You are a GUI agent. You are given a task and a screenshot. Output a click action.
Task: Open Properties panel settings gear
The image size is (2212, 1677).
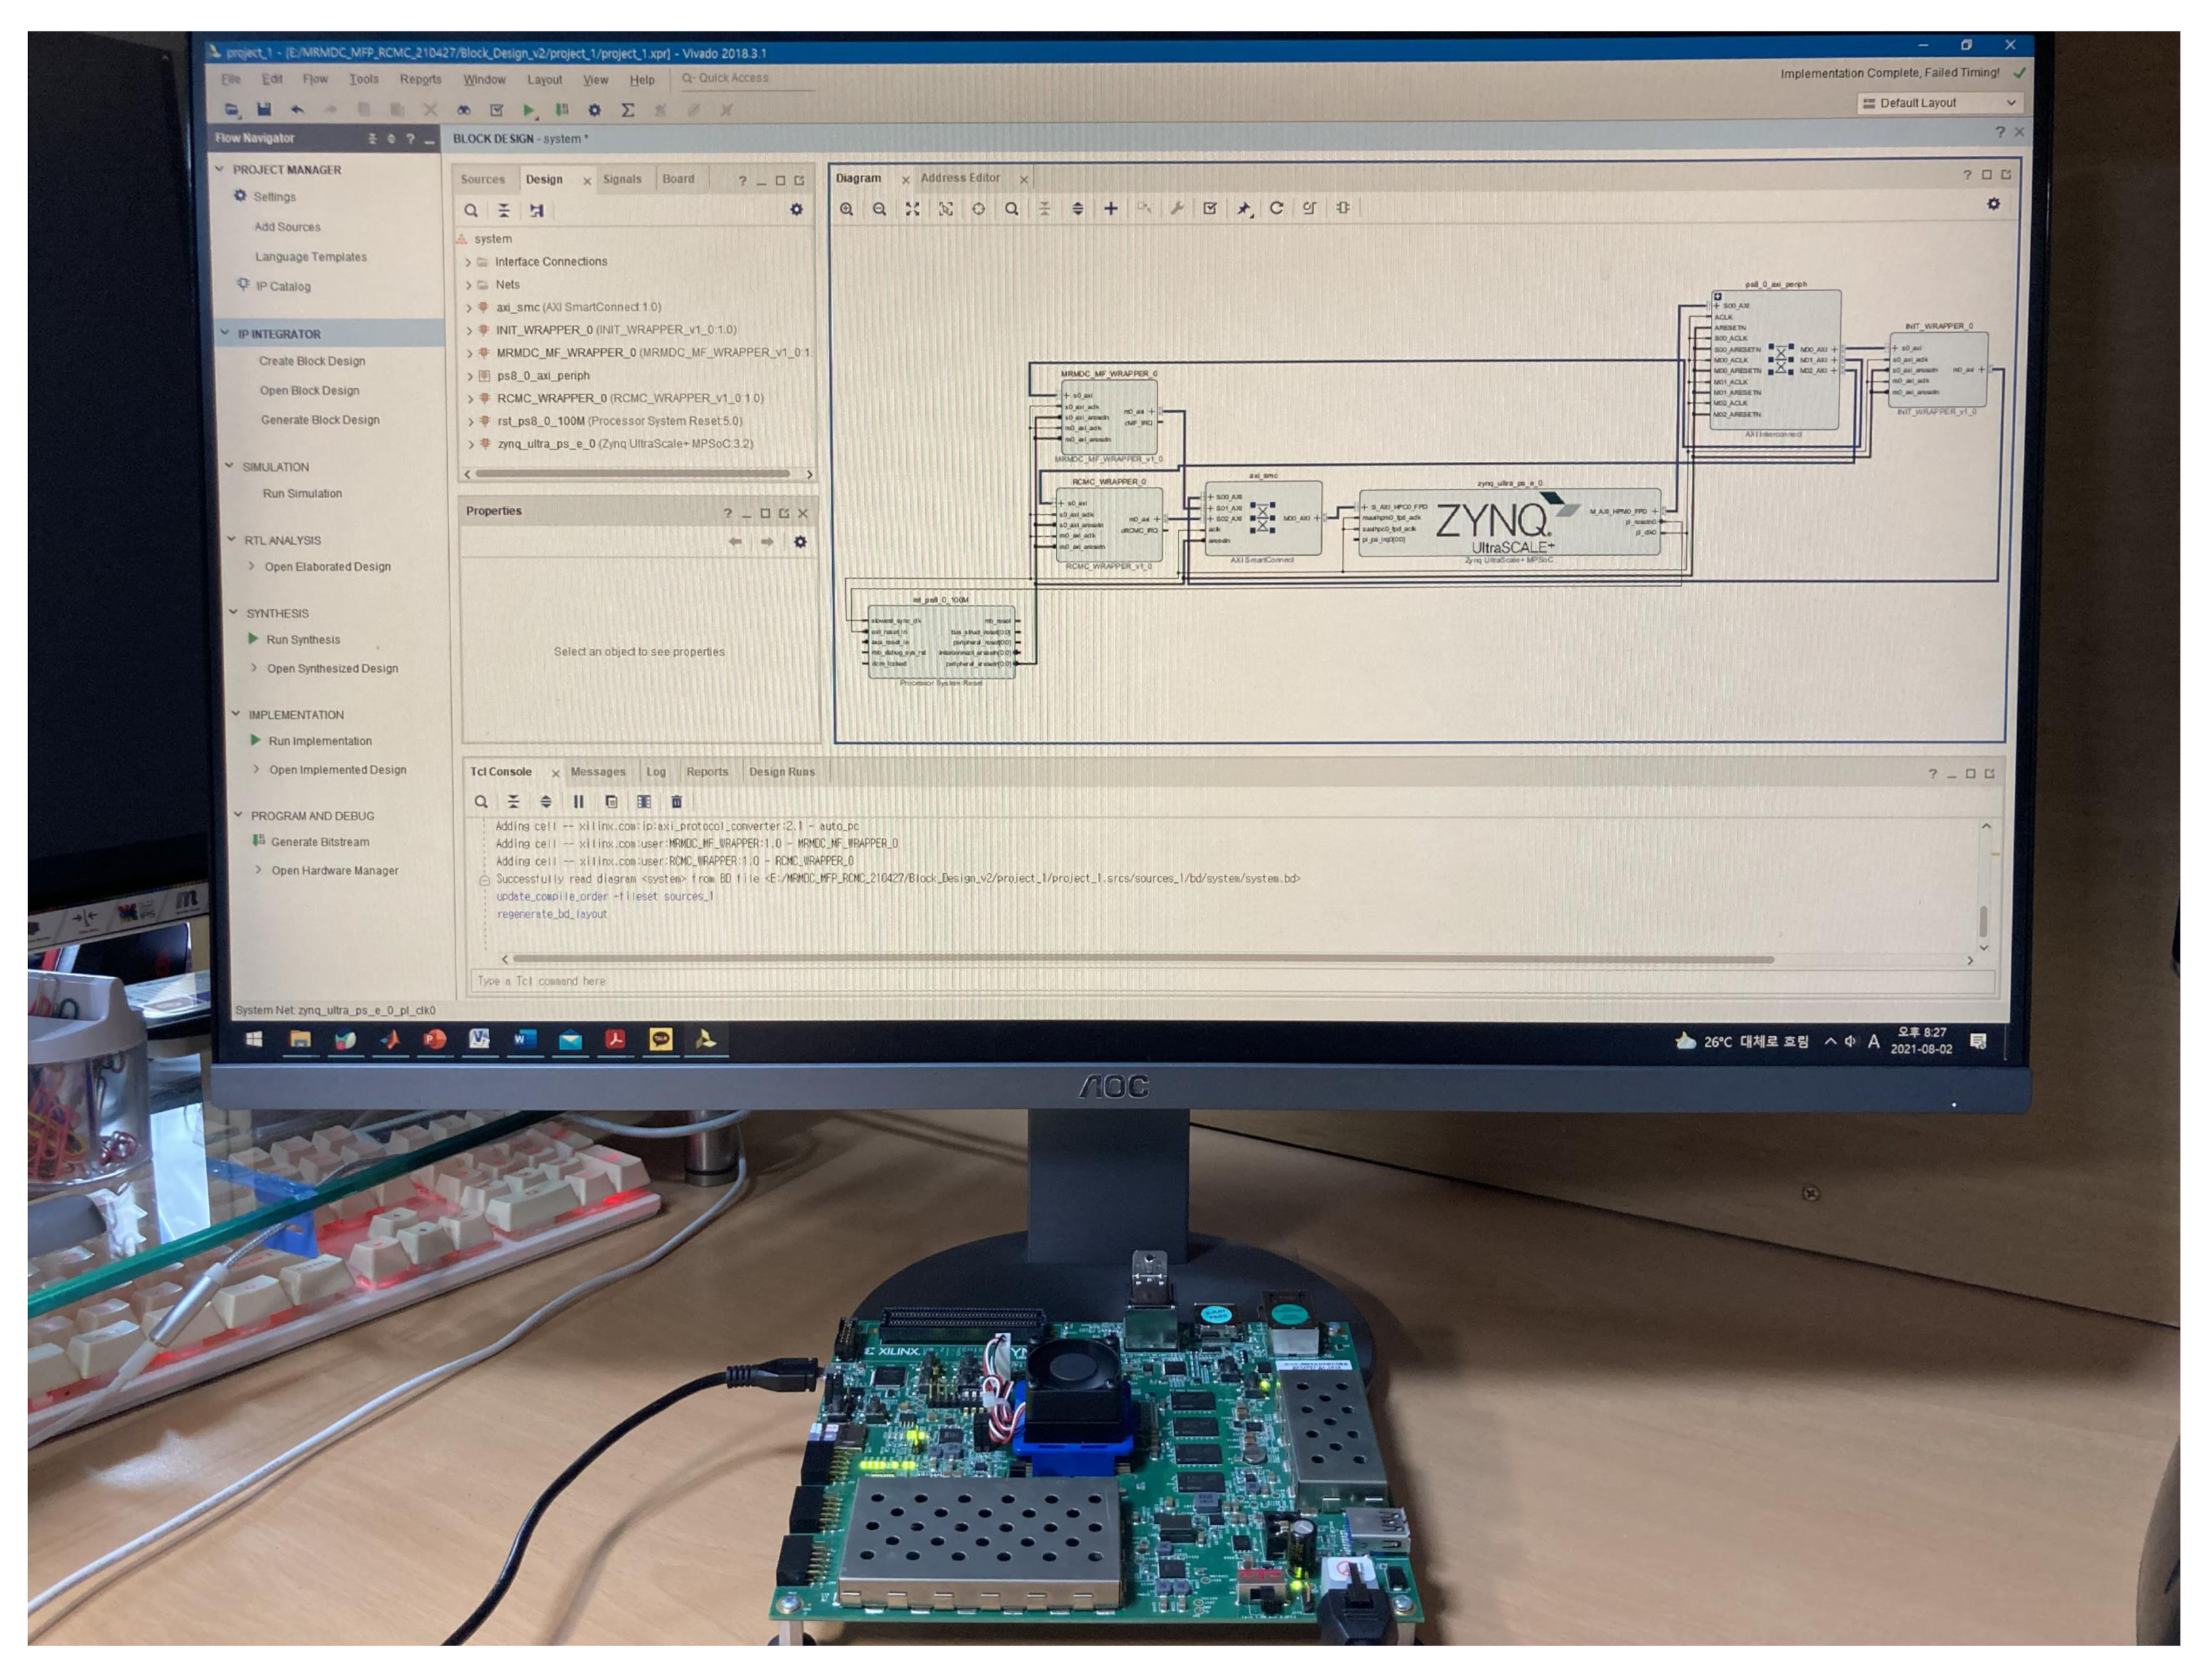[x=800, y=542]
